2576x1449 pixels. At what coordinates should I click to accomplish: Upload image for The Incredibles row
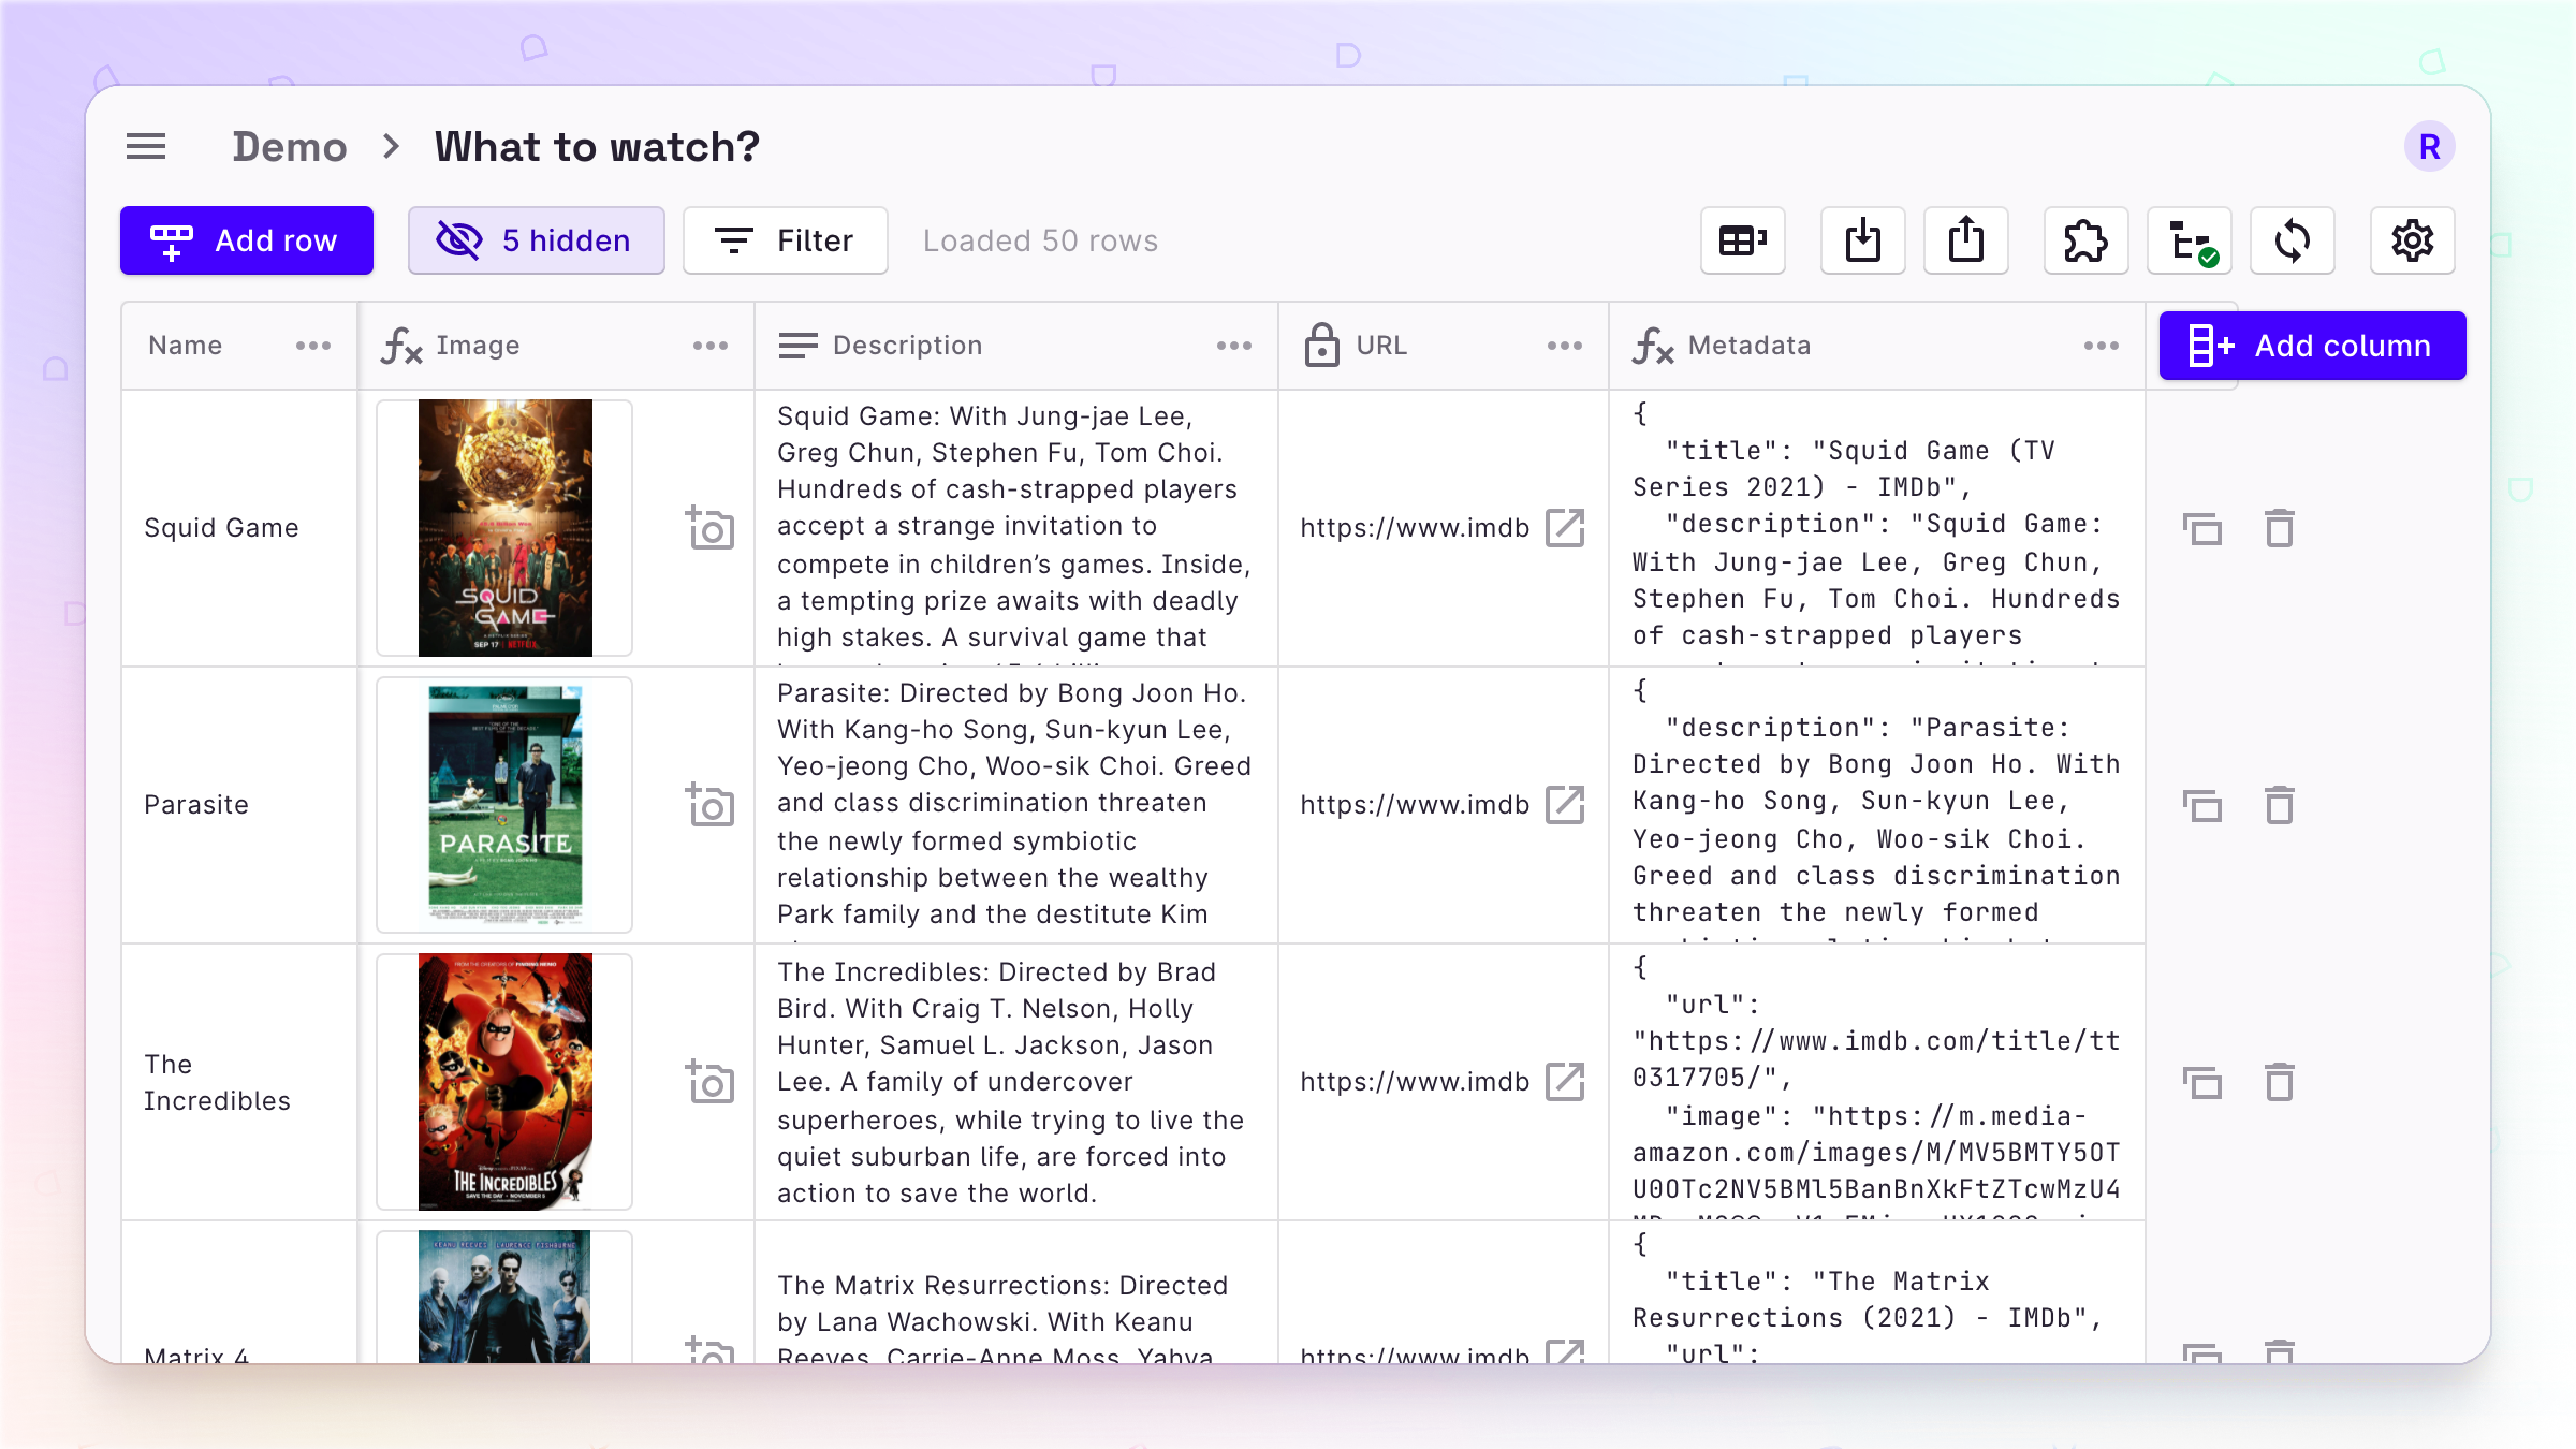coord(710,1082)
